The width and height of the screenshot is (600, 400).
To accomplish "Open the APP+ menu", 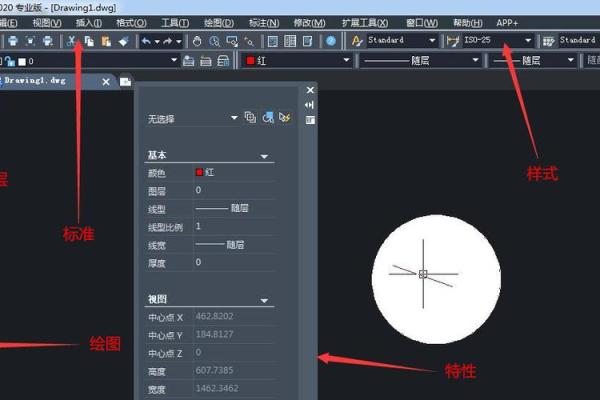I will pos(507,23).
